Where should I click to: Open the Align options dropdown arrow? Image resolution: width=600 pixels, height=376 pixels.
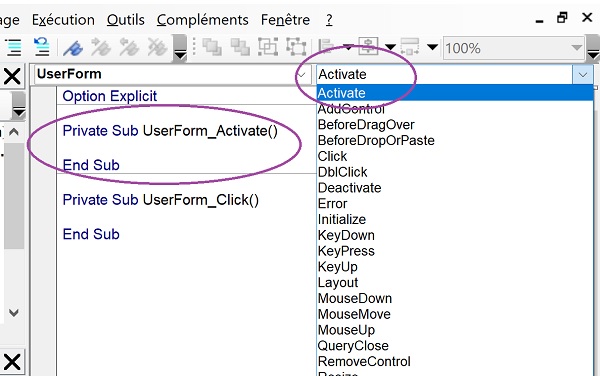pos(348,47)
